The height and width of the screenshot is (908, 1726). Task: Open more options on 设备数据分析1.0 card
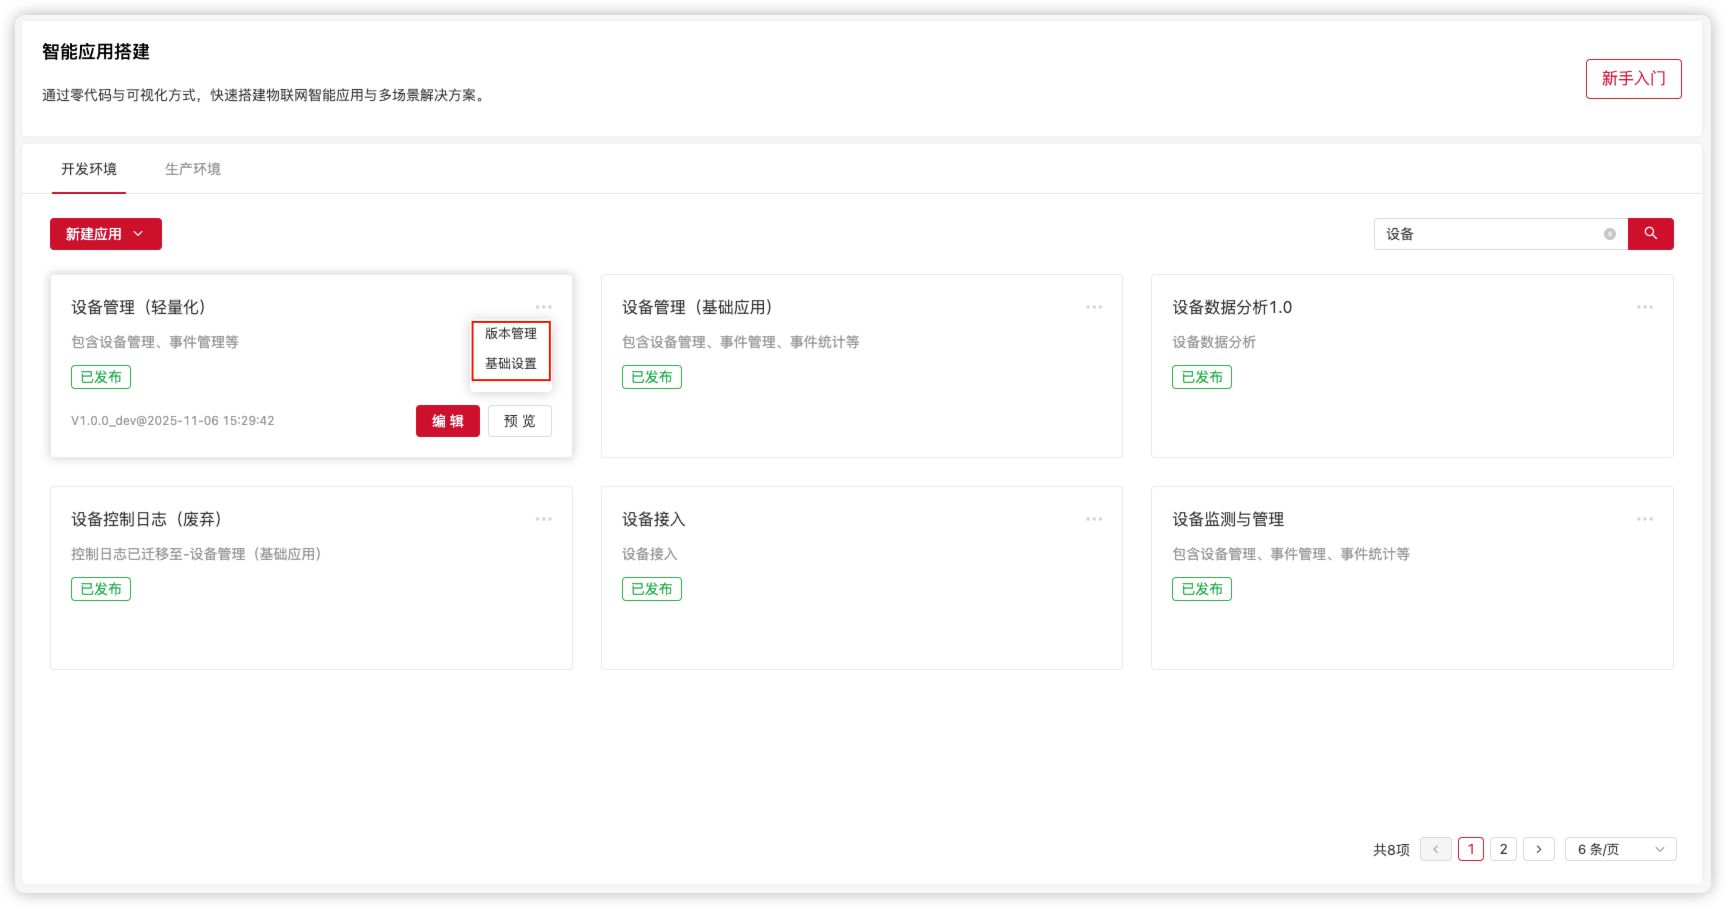pyautogui.click(x=1645, y=307)
